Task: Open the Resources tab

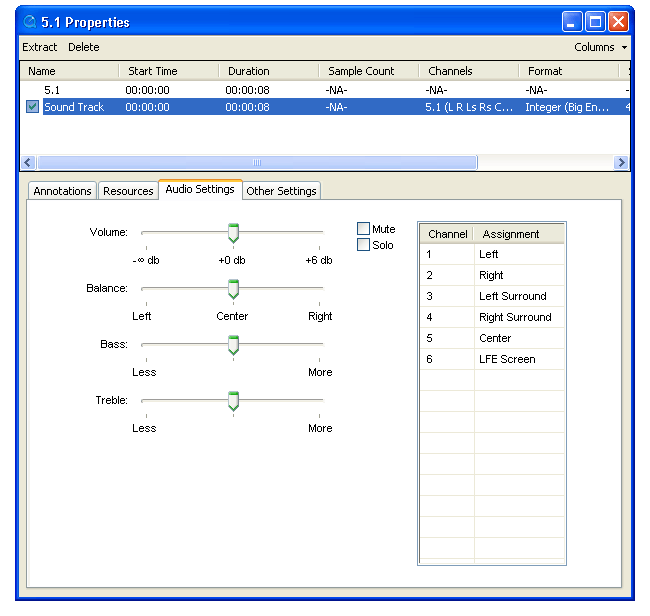Action: (128, 191)
